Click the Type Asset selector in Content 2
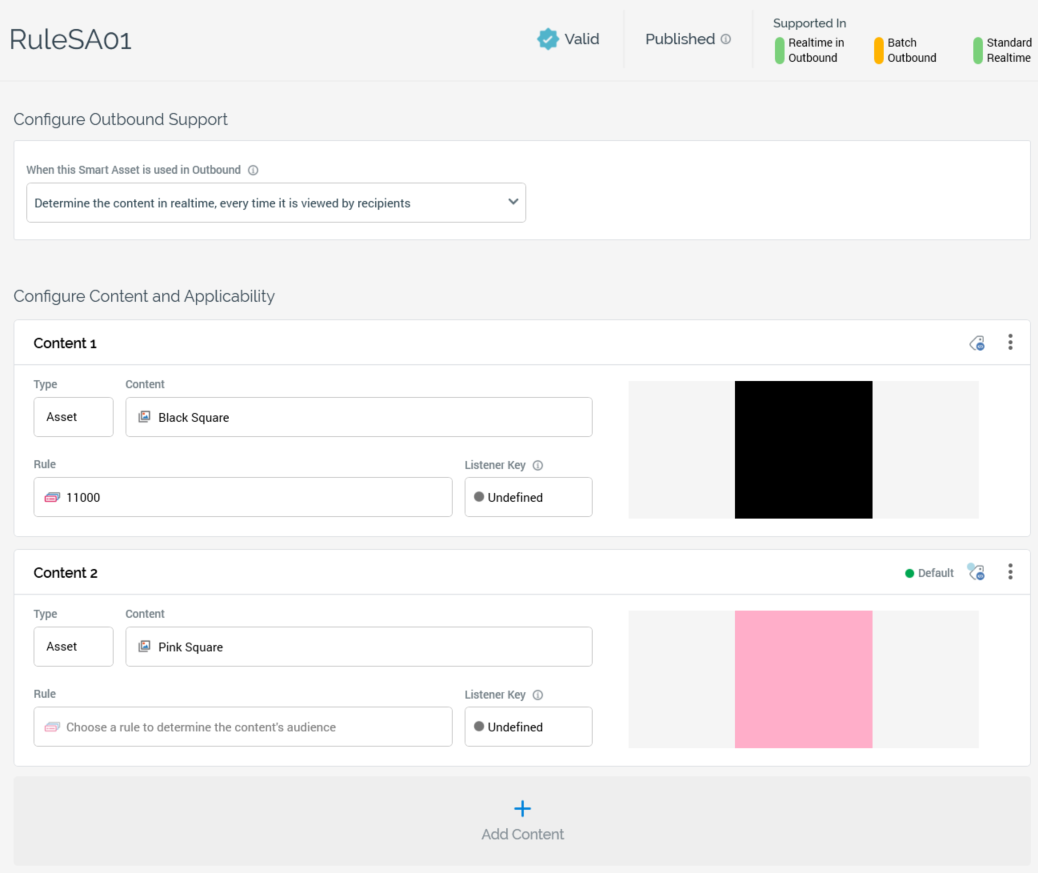1038x873 pixels. click(73, 647)
